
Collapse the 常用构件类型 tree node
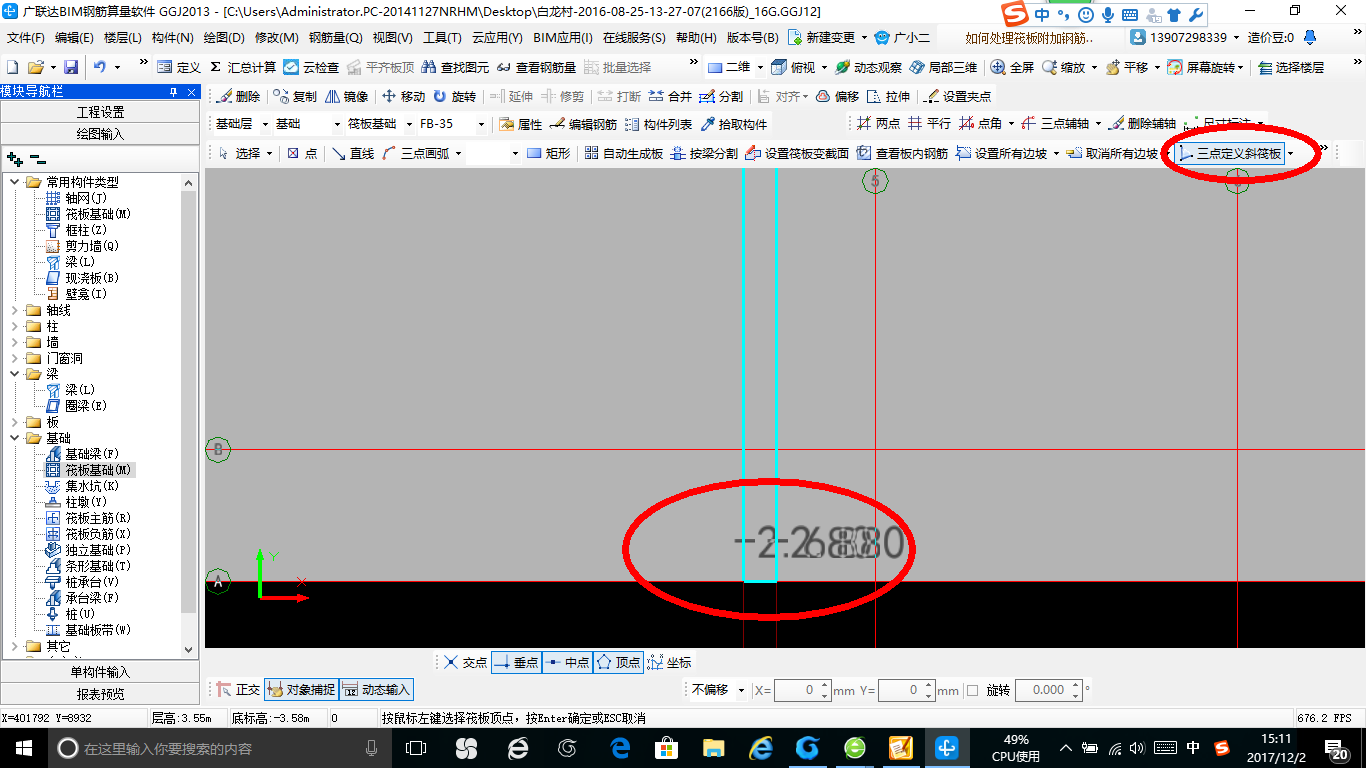tap(16, 182)
